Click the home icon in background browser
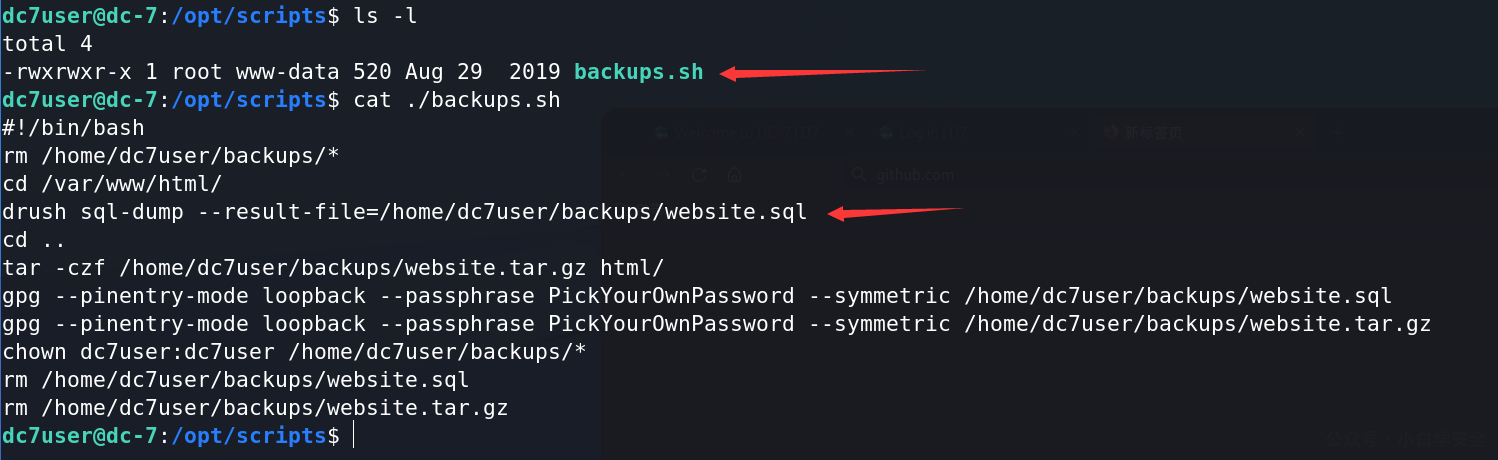Viewport: 1498px width, 460px height. (734, 175)
